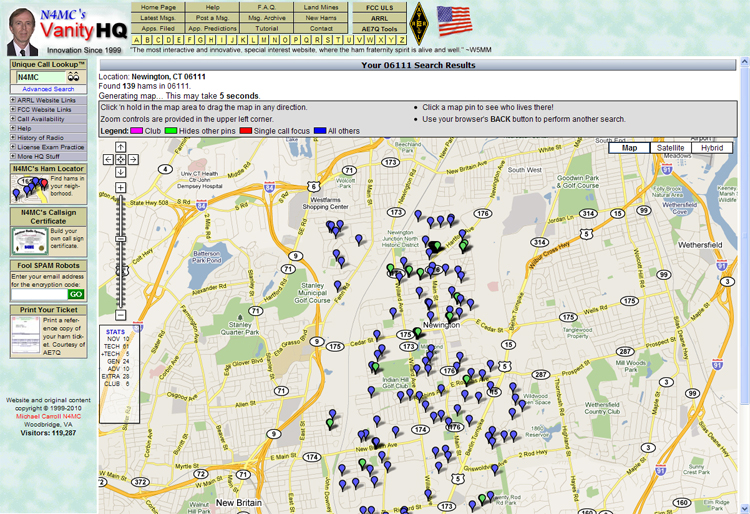Image resolution: width=750 pixels, height=514 pixels.
Task: Expand ARRL Website Links section
Action: [46, 100]
